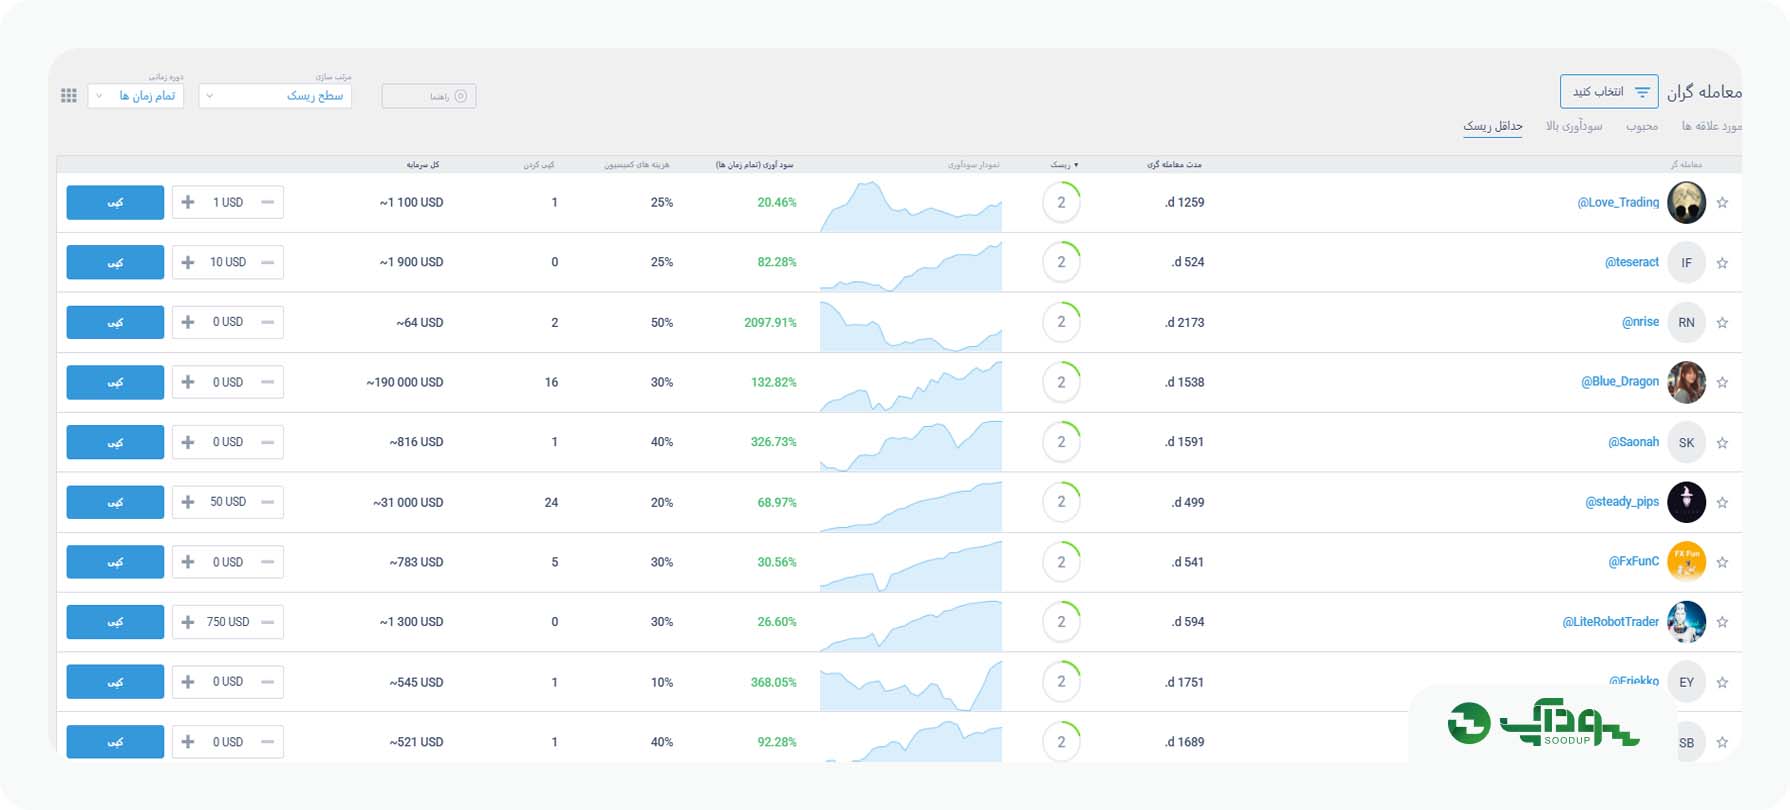Add @nrise to favorites with star
Screen dimensions: 1790x810
[1722, 323]
